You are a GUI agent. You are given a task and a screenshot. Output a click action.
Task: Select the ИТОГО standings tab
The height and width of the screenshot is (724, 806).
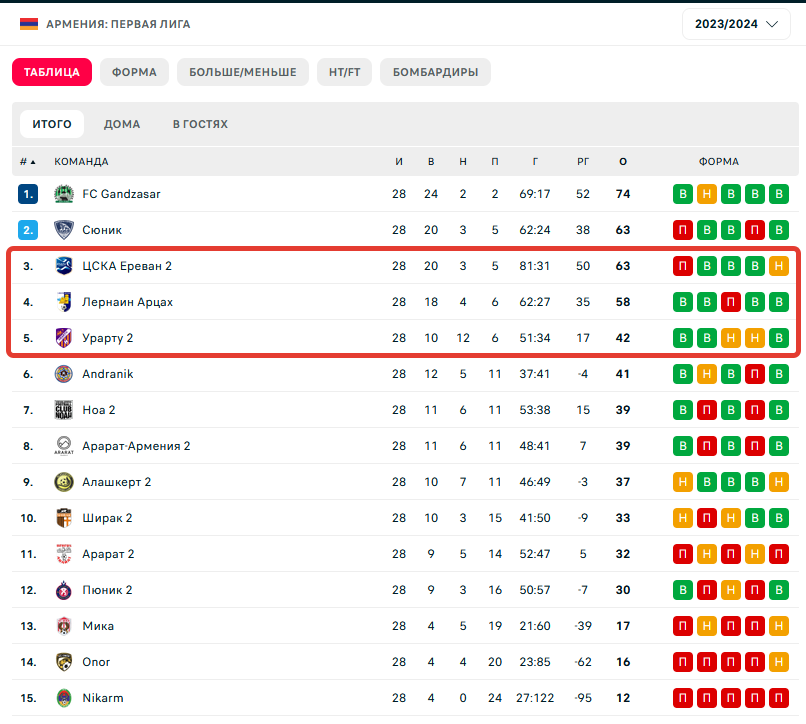[x=52, y=124]
